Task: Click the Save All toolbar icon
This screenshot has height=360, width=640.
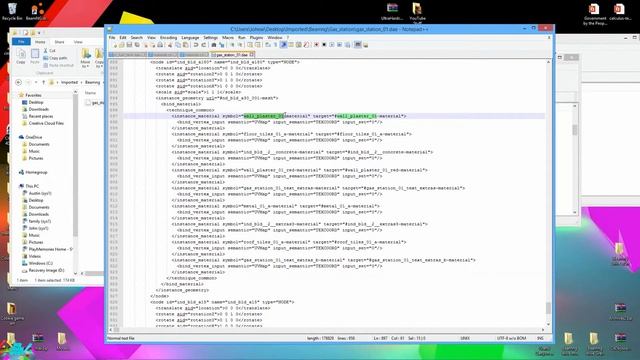Action: tap(137, 45)
